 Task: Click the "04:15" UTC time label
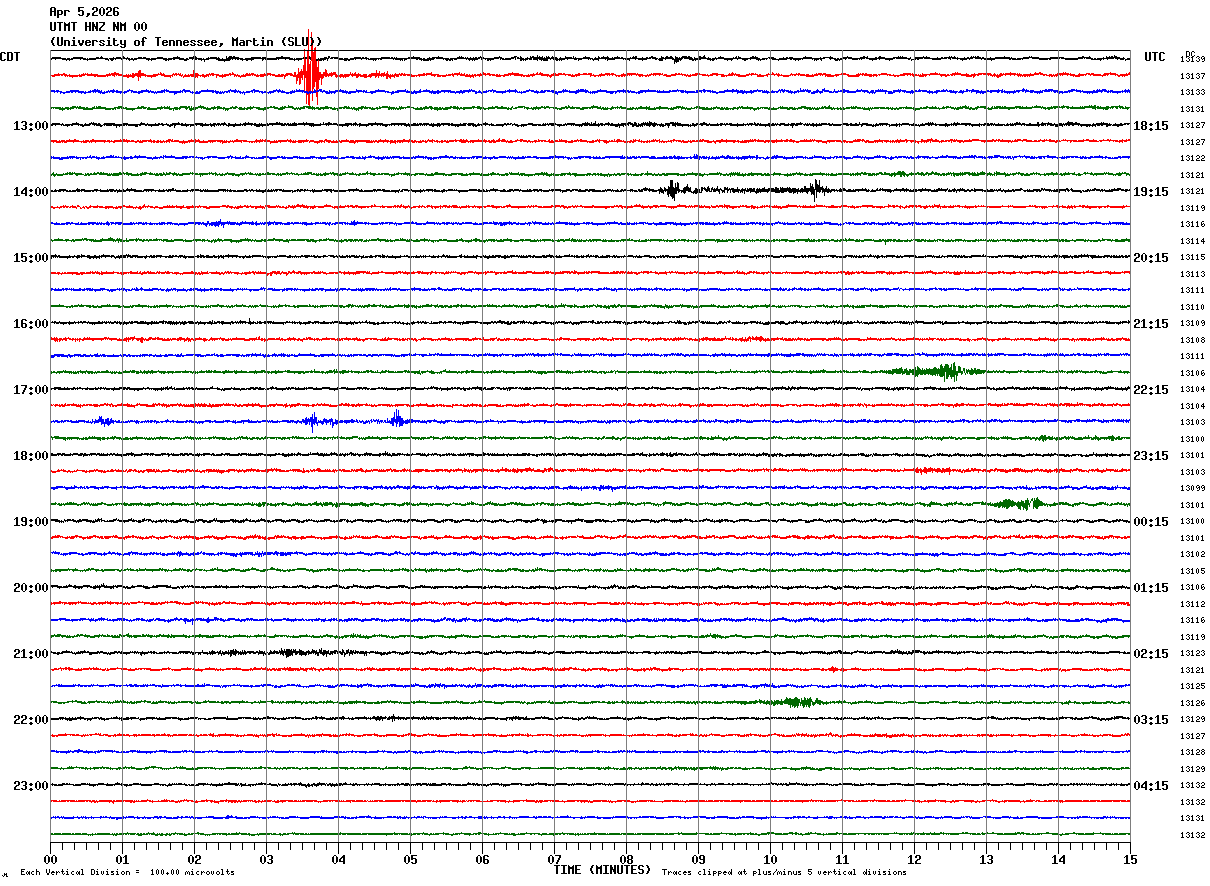(x=1151, y=785)
